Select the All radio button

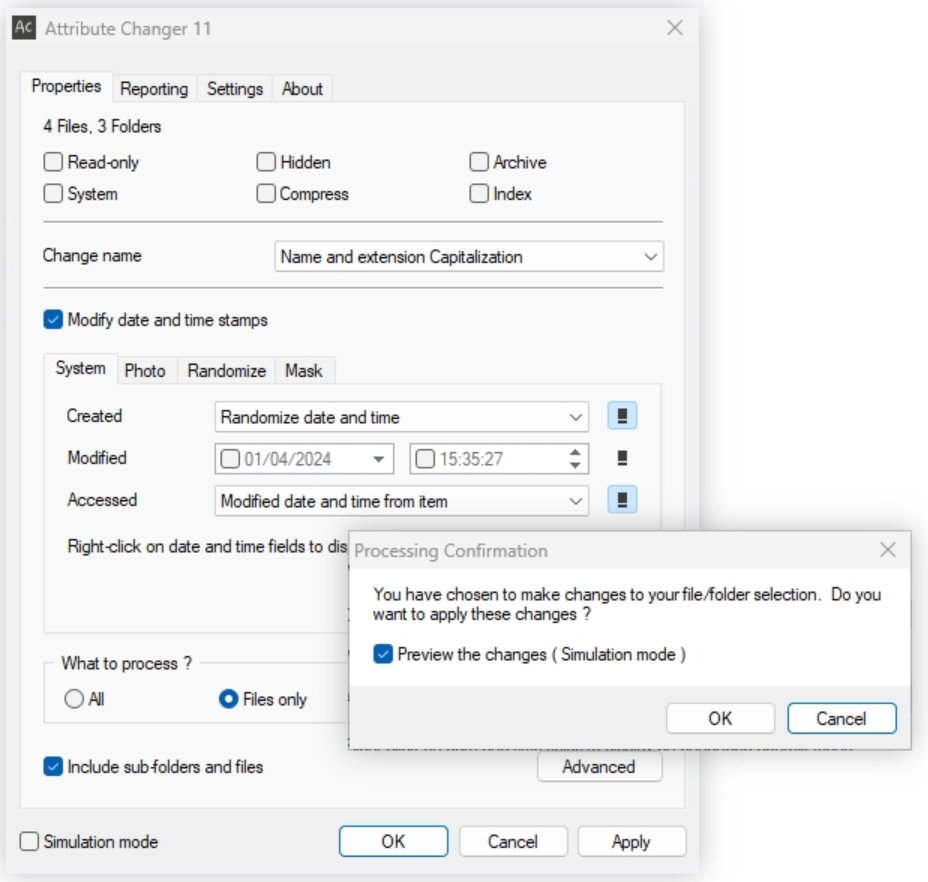tap(74, 699)
